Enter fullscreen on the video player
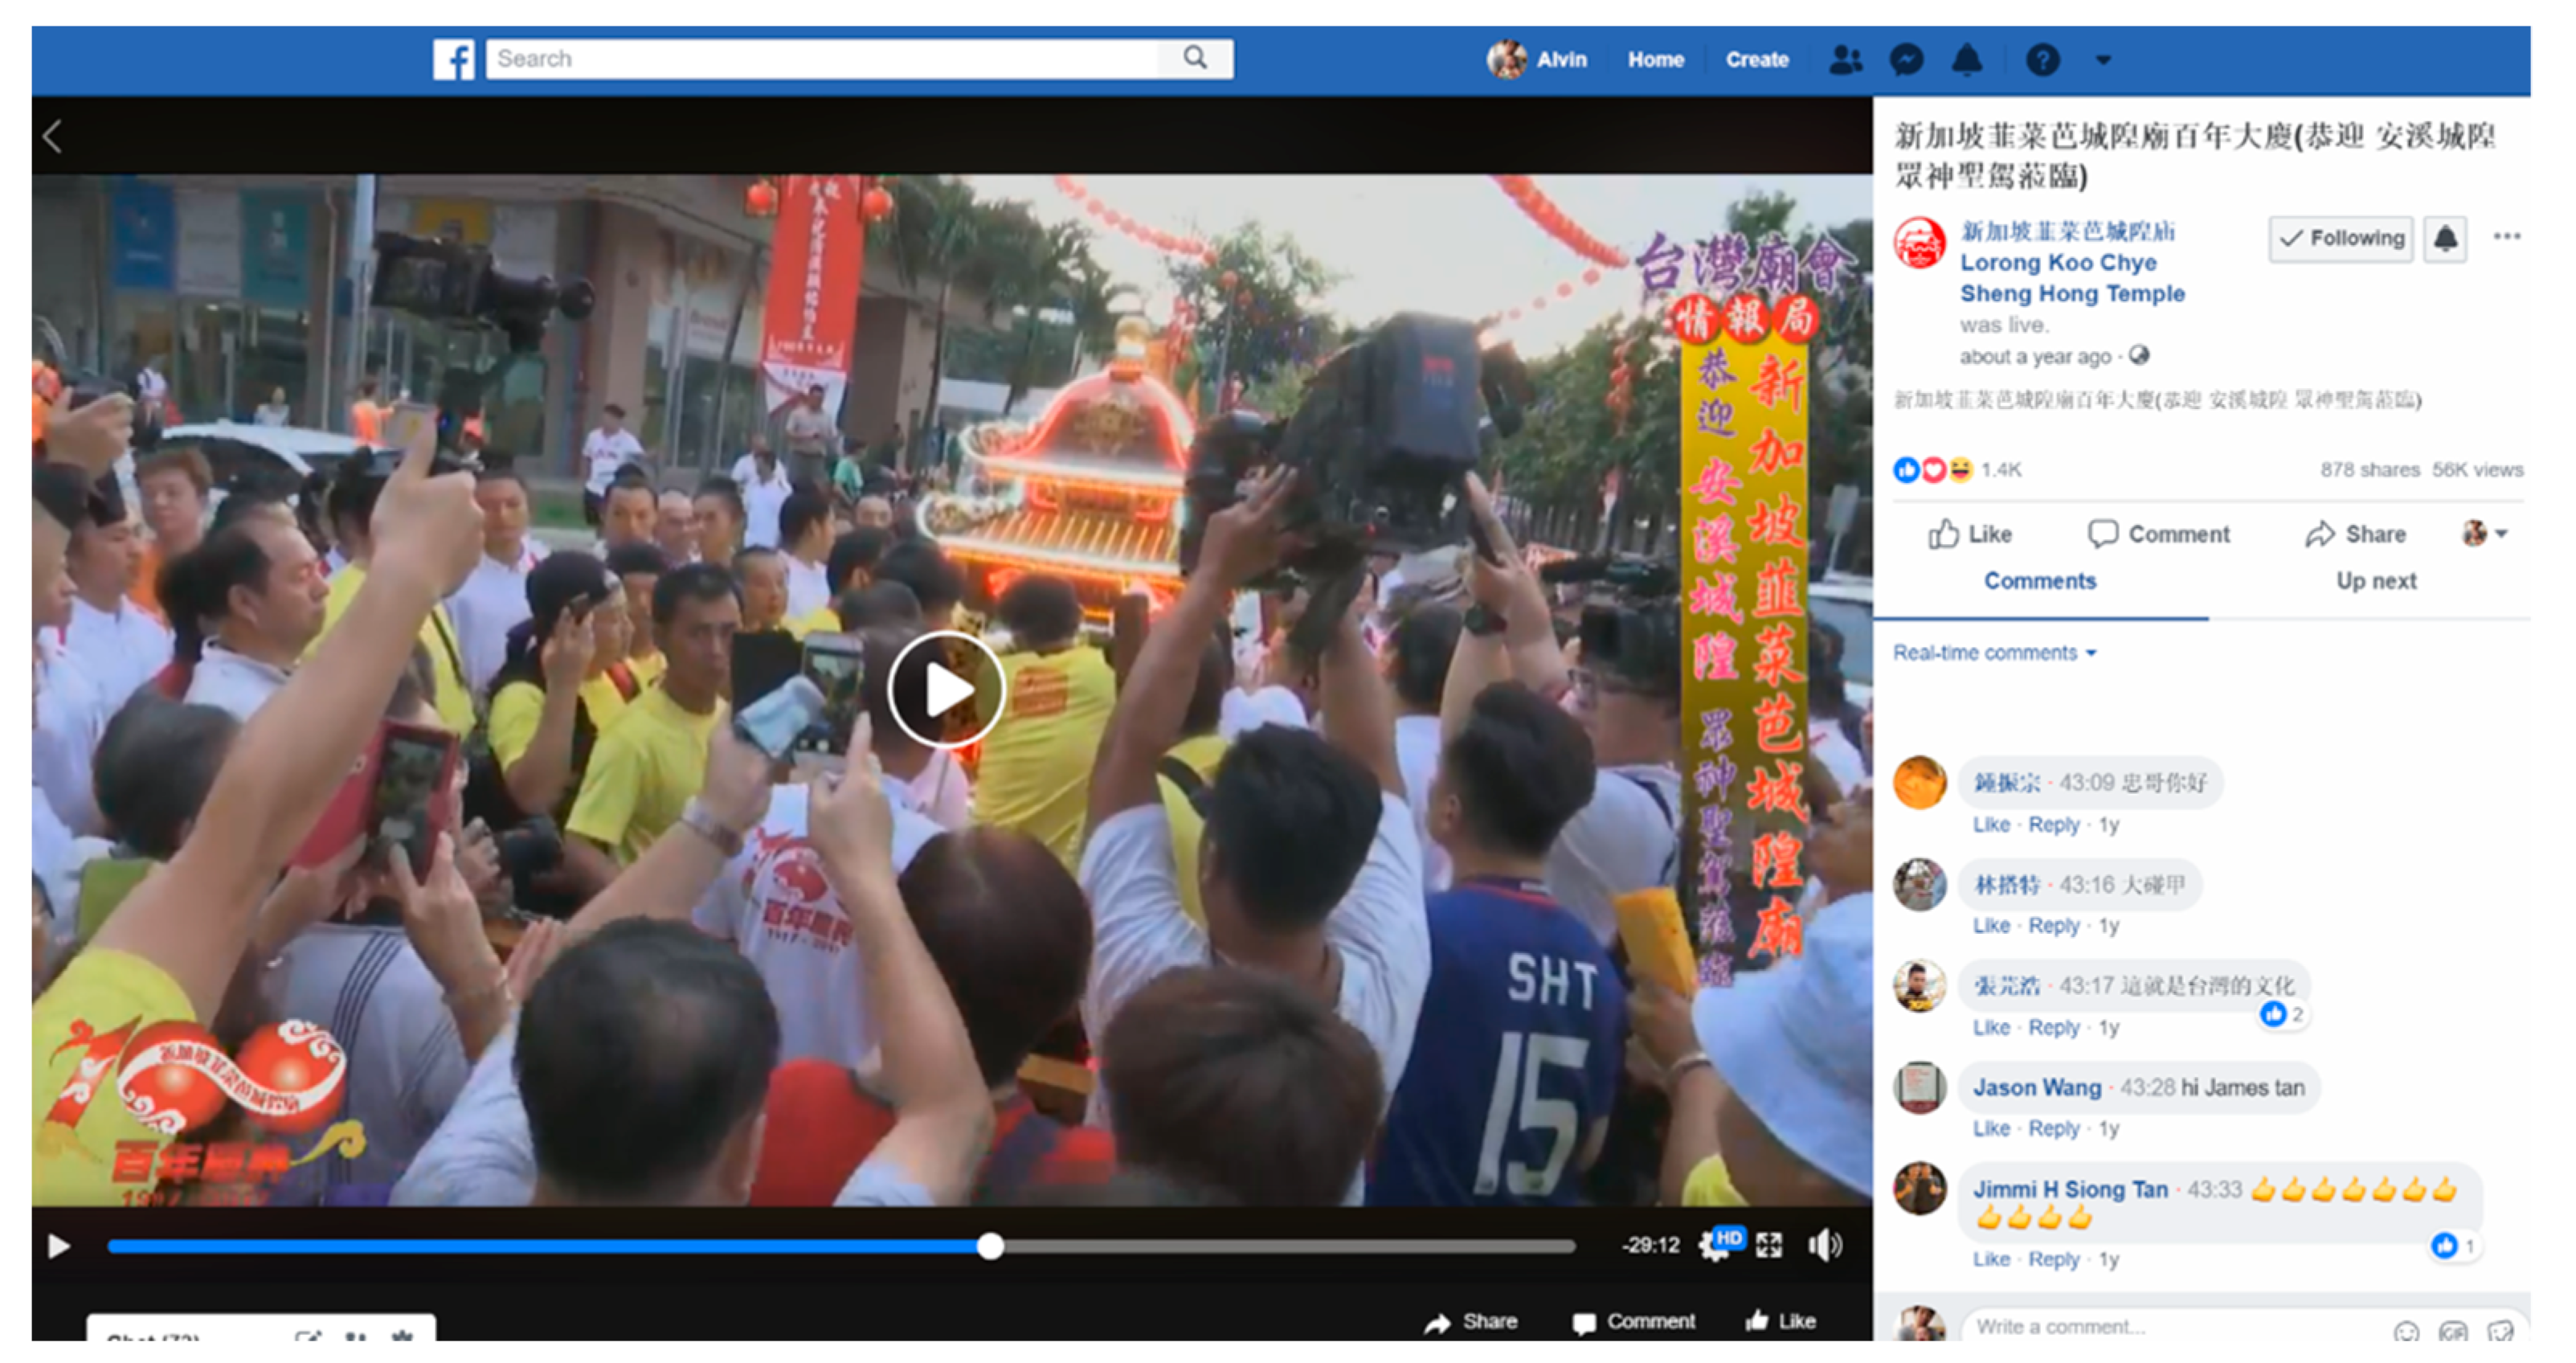2576x1363 pixels. (1768, 1245)
